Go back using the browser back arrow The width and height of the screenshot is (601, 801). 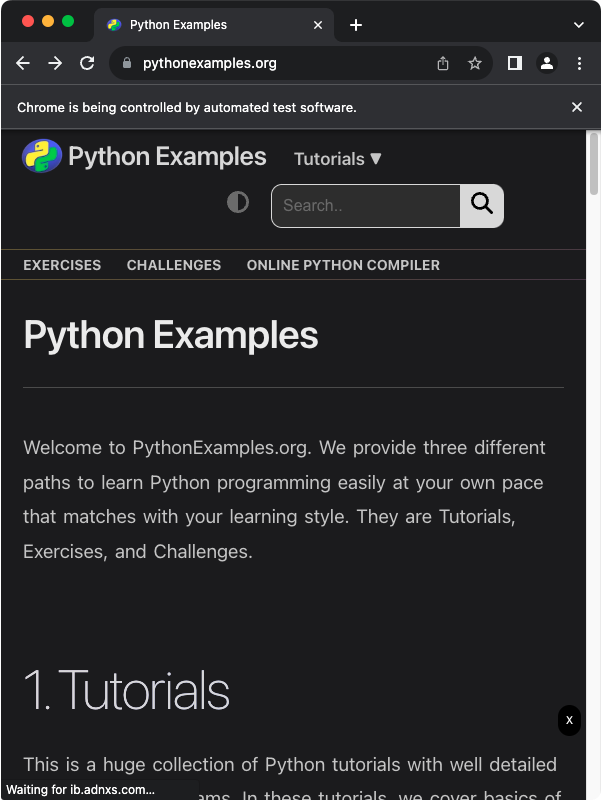(x=23, y=63)
